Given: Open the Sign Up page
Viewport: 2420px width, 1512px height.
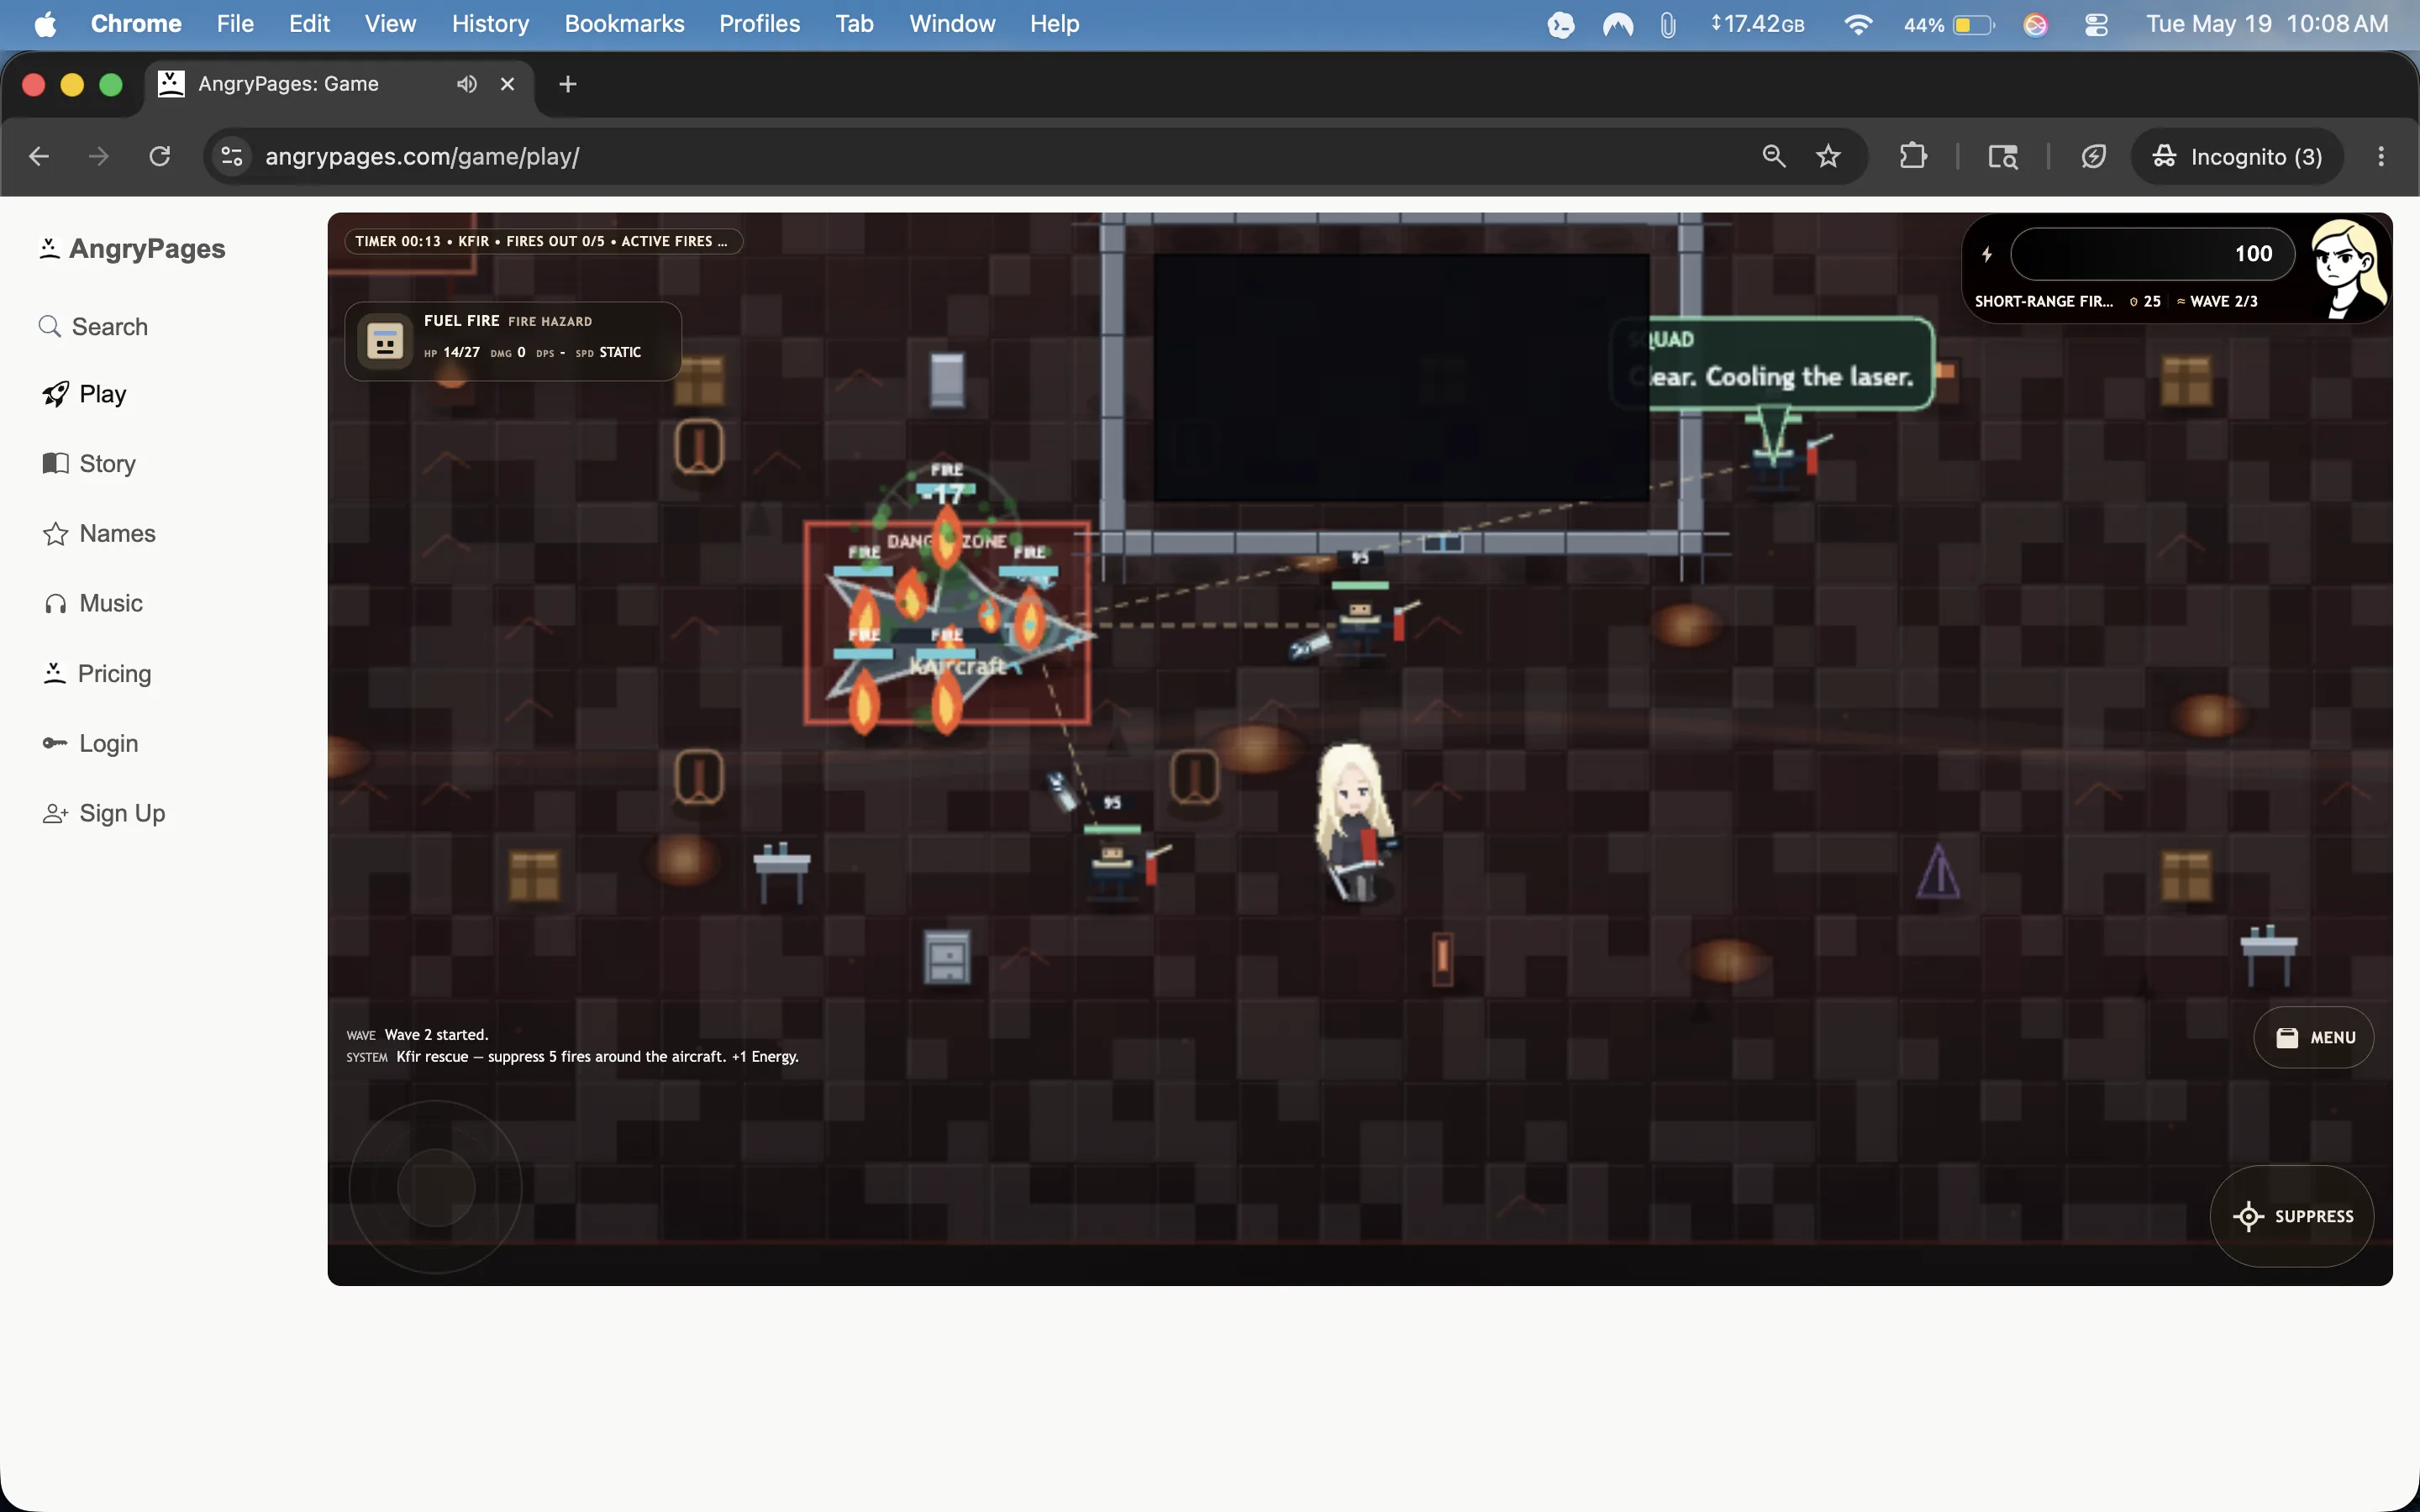Looking at the screenshot, I should click(103, 813).
